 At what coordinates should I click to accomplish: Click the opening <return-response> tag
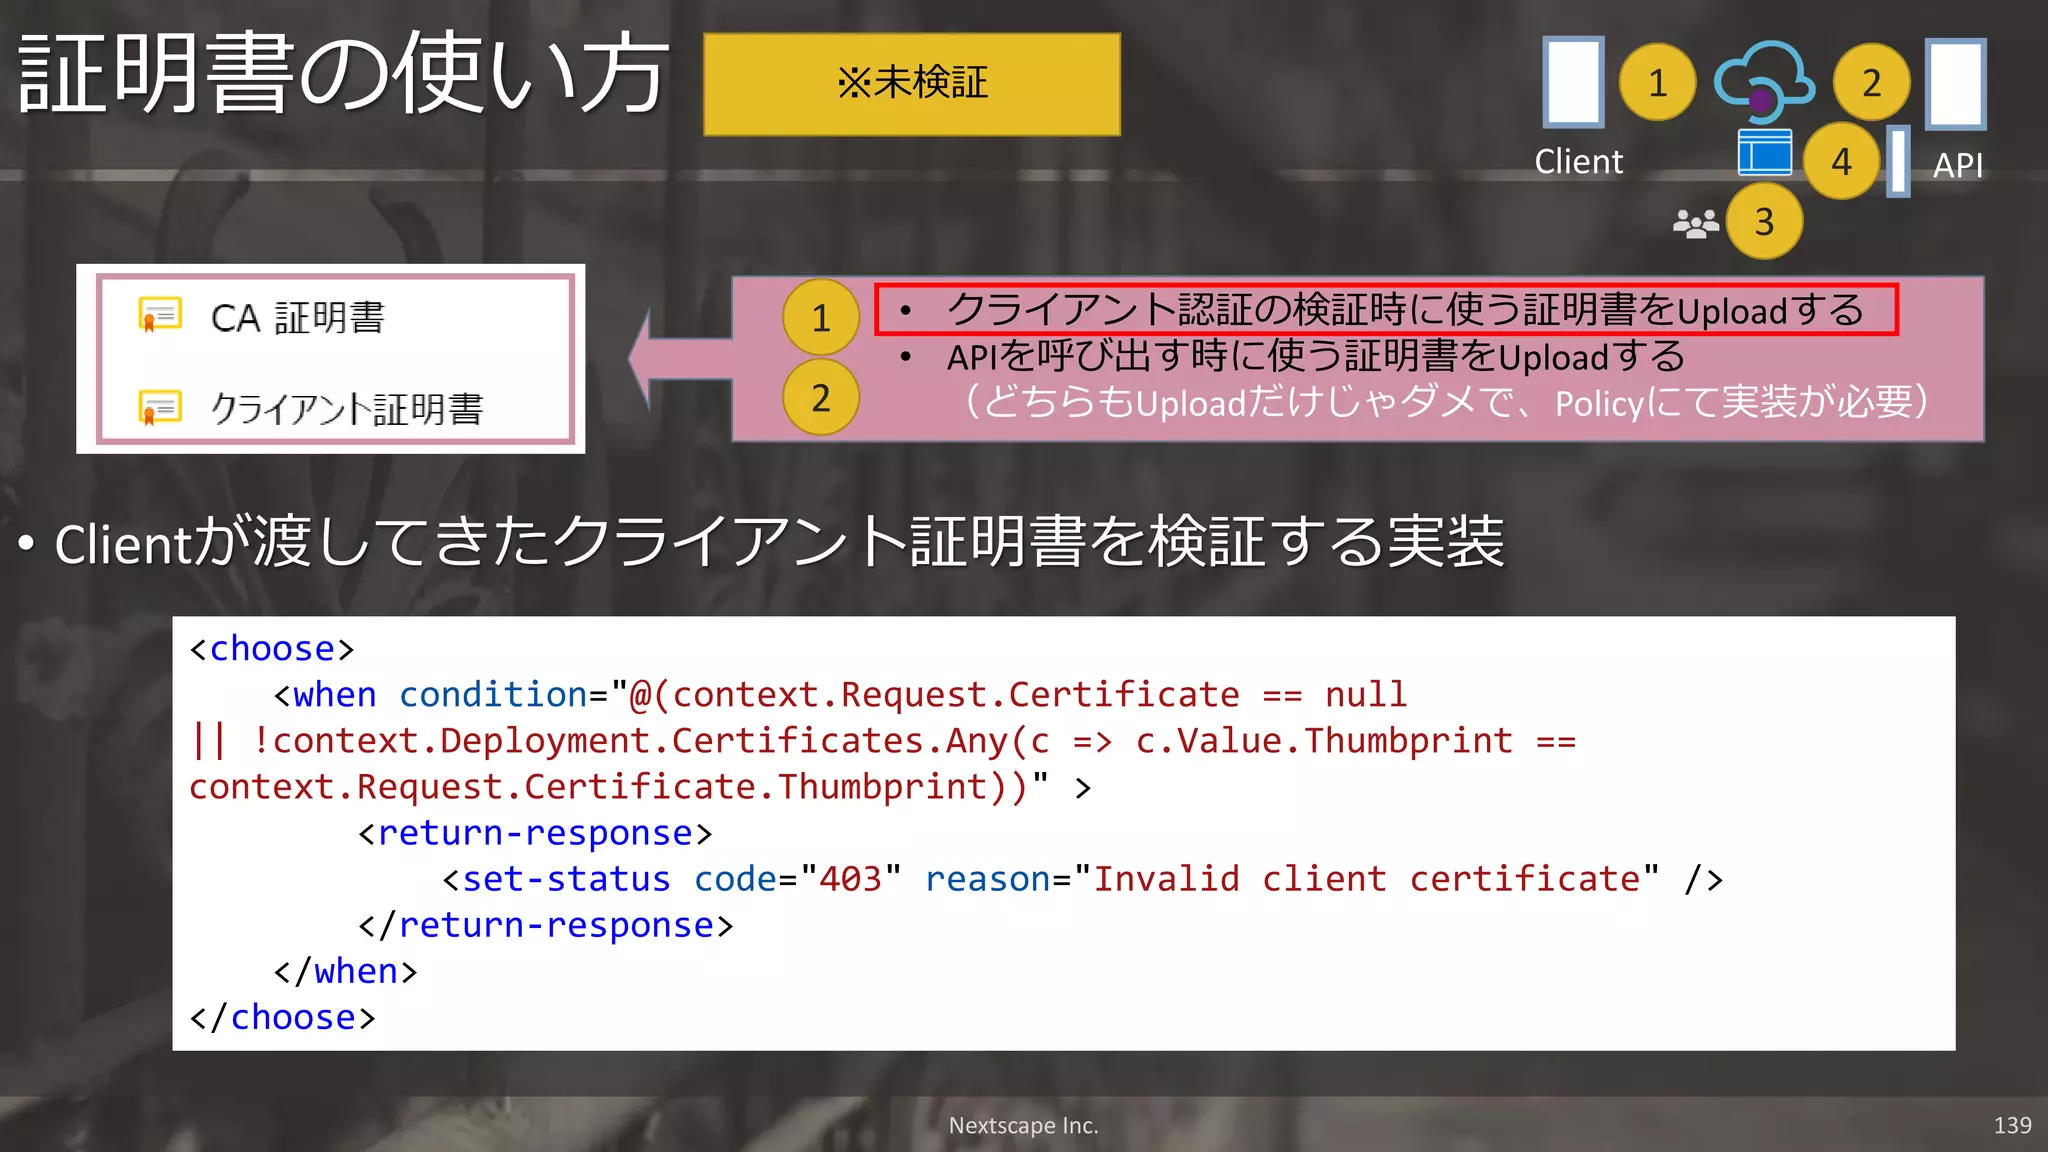pos(535,832)
